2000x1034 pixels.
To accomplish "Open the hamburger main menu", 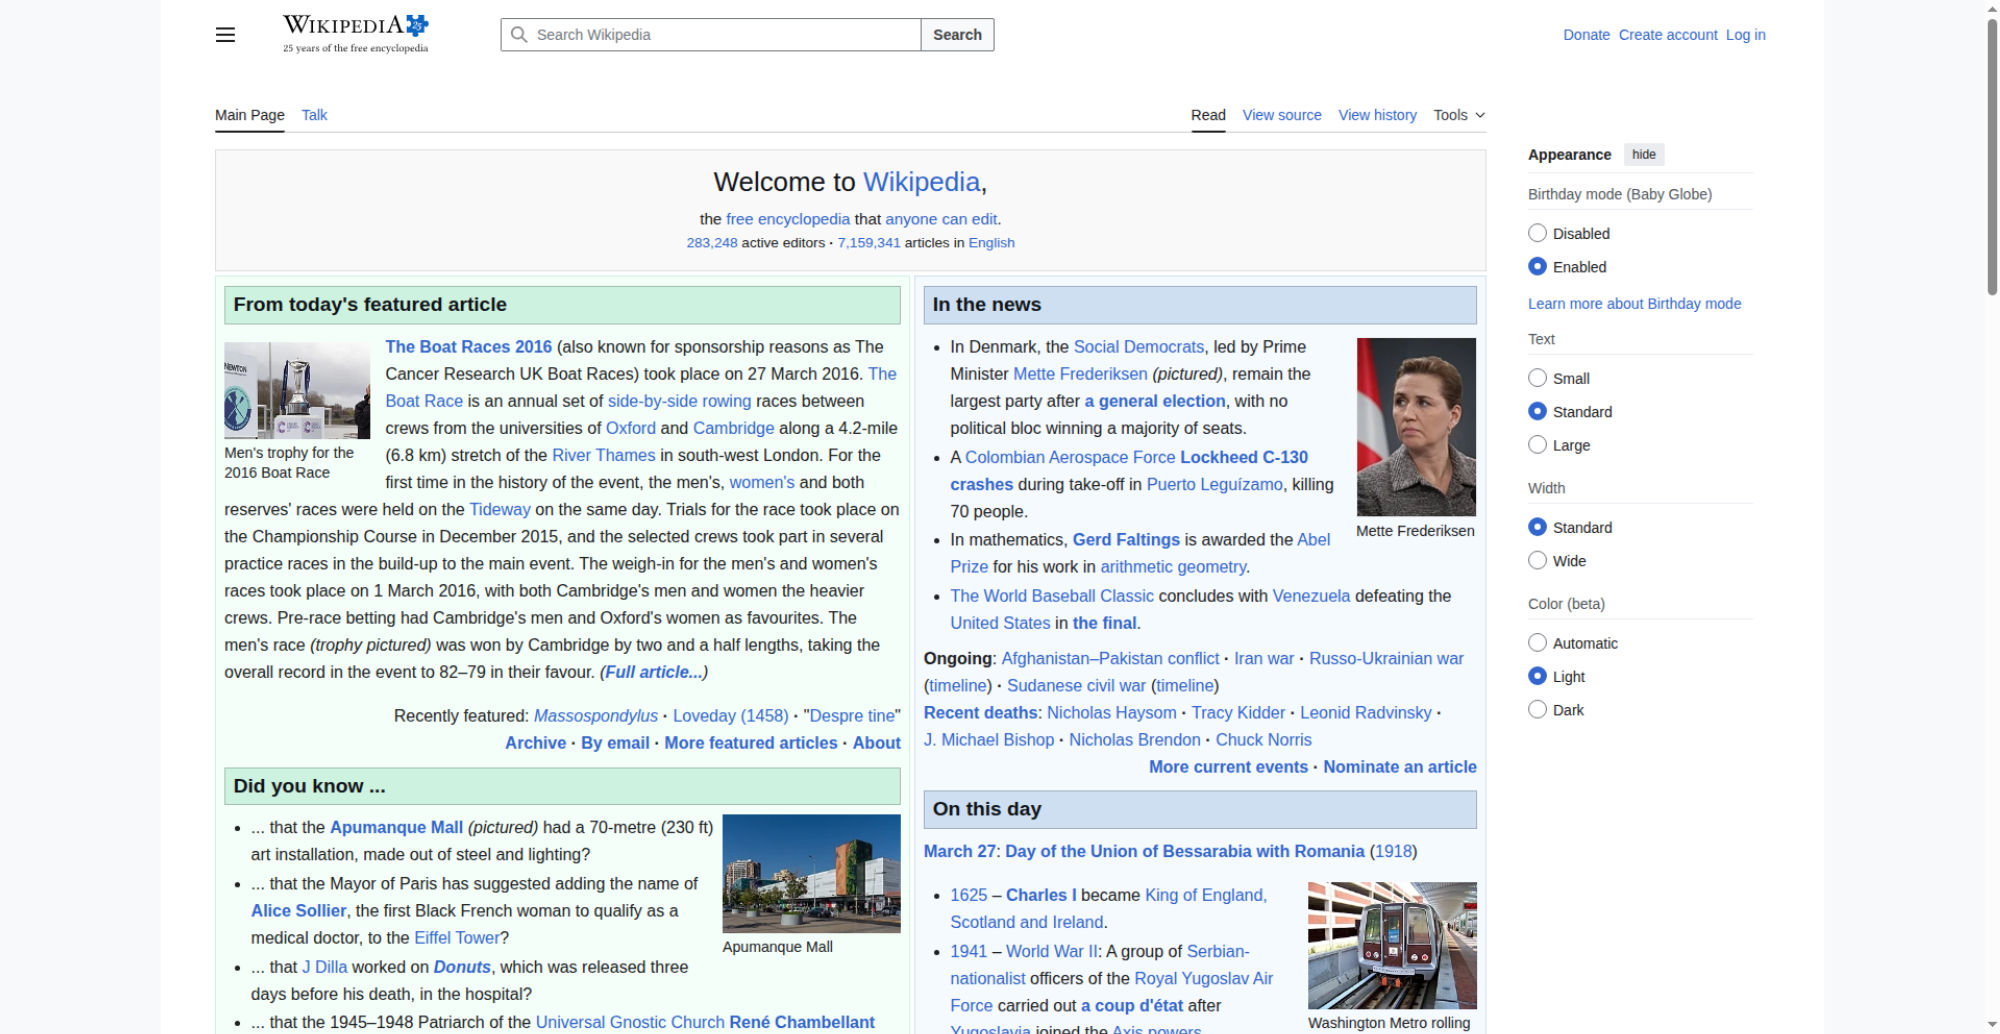I will 225,35.
